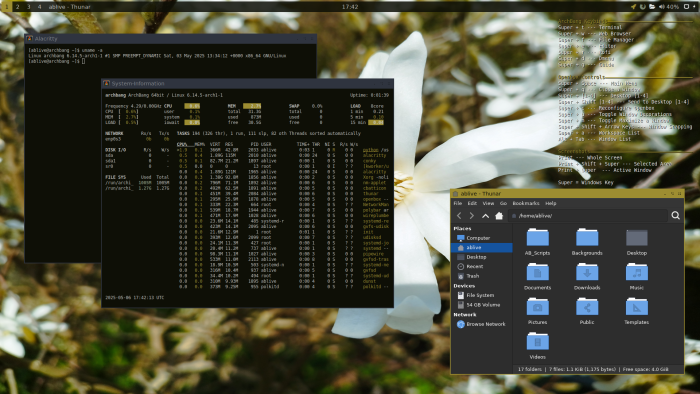Viewport: 700px width, 394px height.
Task: Click the NETWORK heading in System-Information
Action: [x=114, y=133]
